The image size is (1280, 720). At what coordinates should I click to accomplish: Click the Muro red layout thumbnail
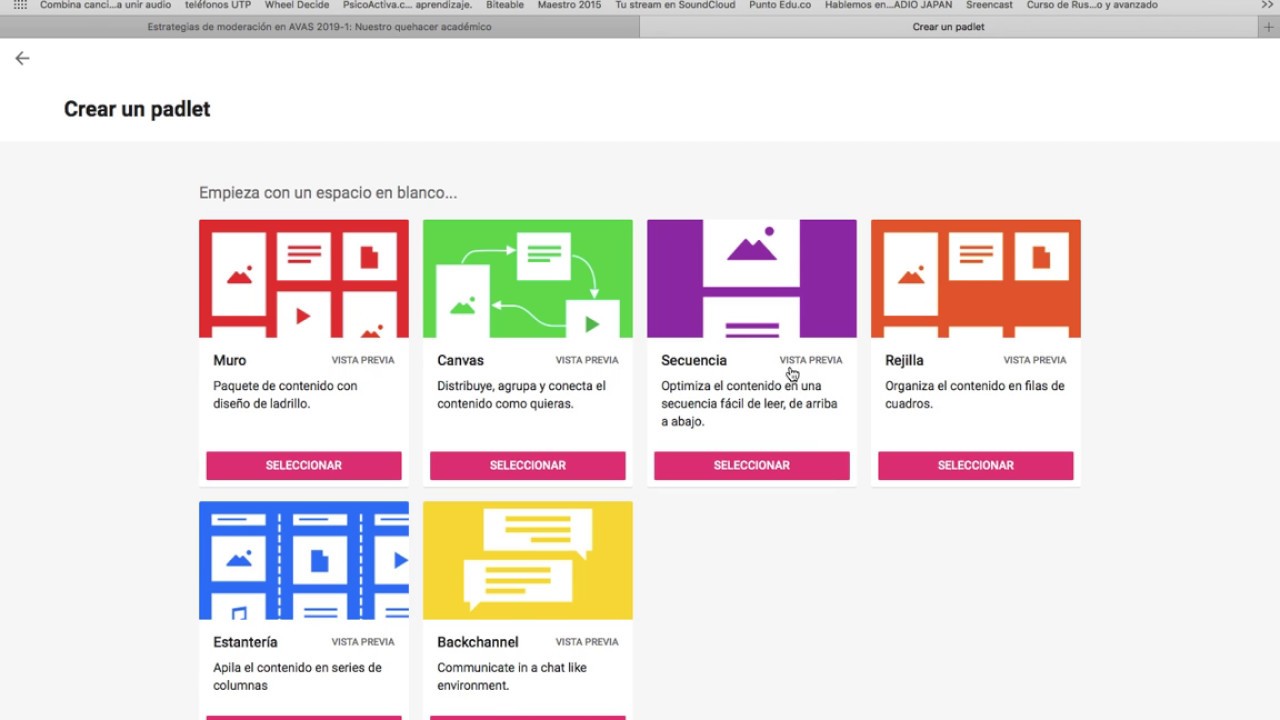pyautogui.click(x=304, y=279)
